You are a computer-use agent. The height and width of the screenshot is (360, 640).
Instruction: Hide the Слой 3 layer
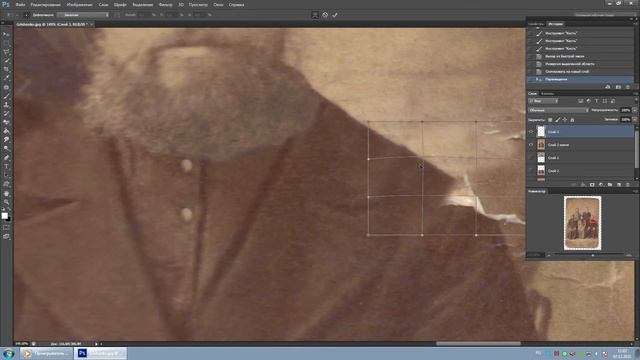[x=531, y=132]
